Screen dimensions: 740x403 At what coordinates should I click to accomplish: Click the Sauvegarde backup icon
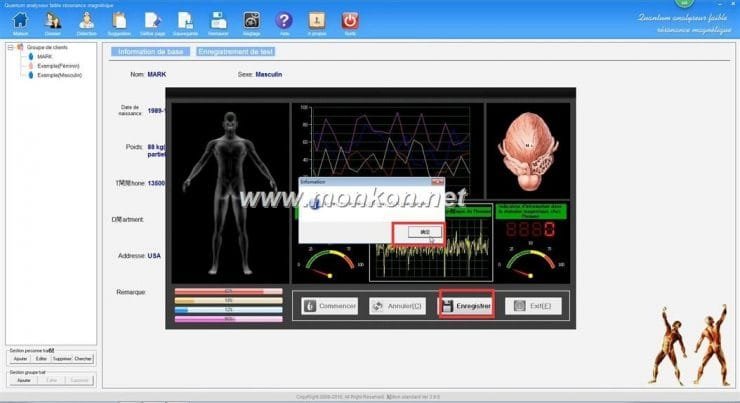[185, 21]
